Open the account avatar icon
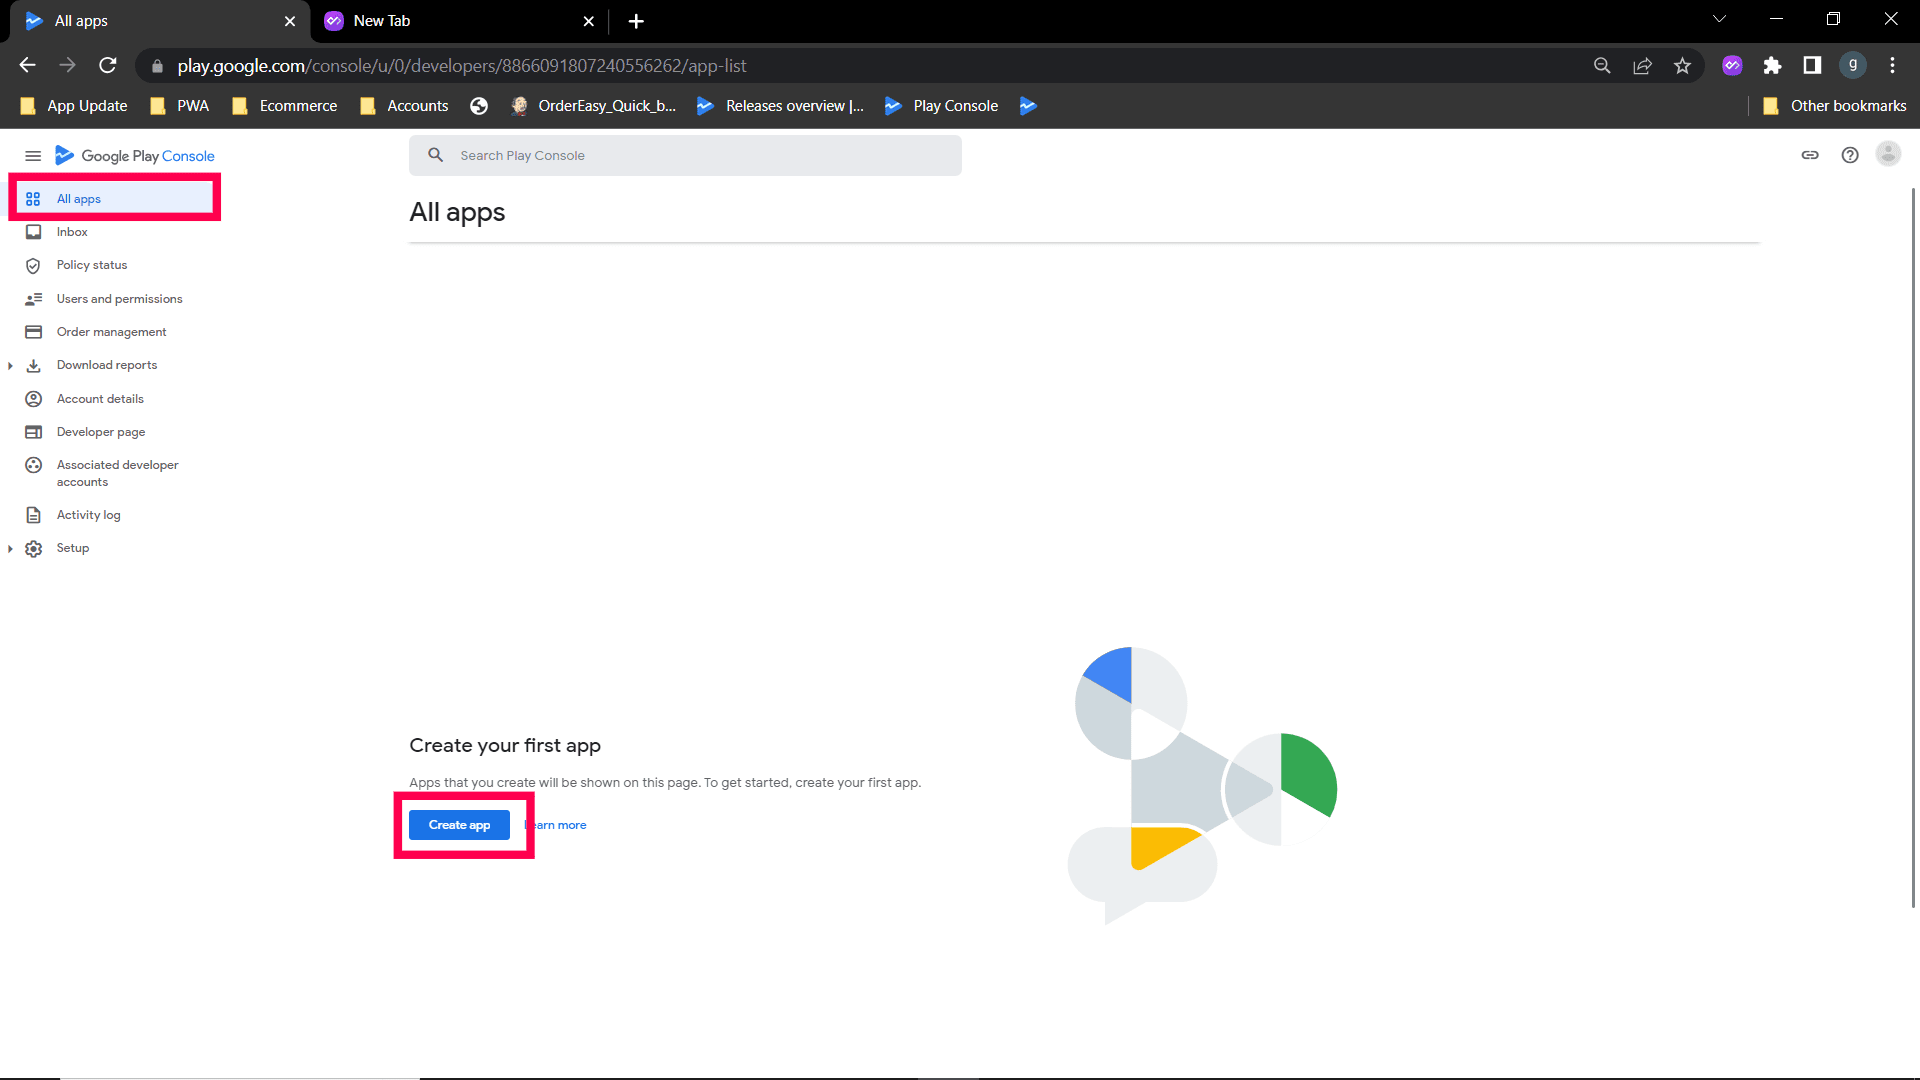 tap(1888, 154)
